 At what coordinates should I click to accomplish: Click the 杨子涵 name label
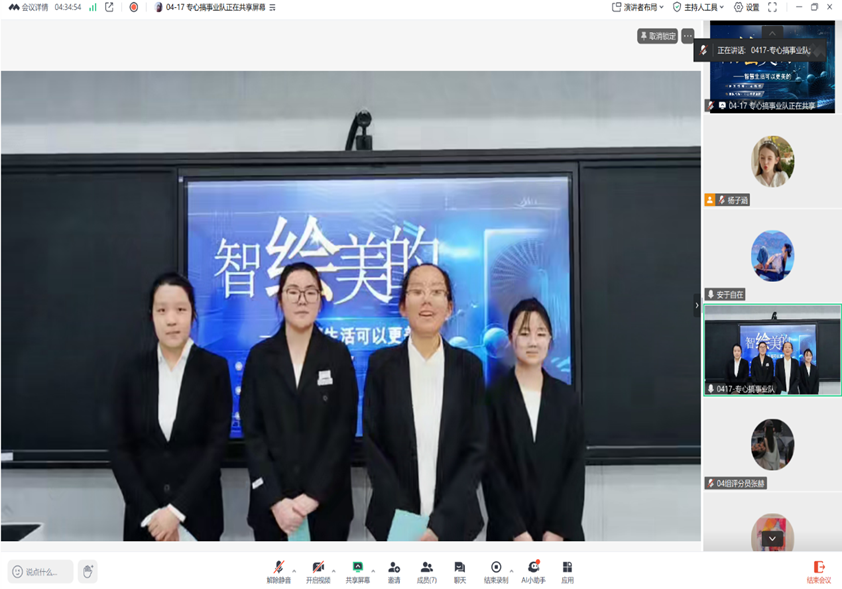click(738, 200)
